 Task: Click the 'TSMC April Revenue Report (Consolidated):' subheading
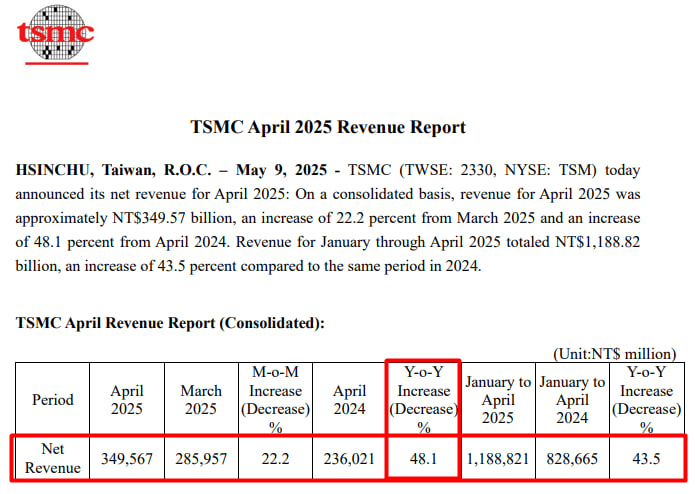click(170, 323)
